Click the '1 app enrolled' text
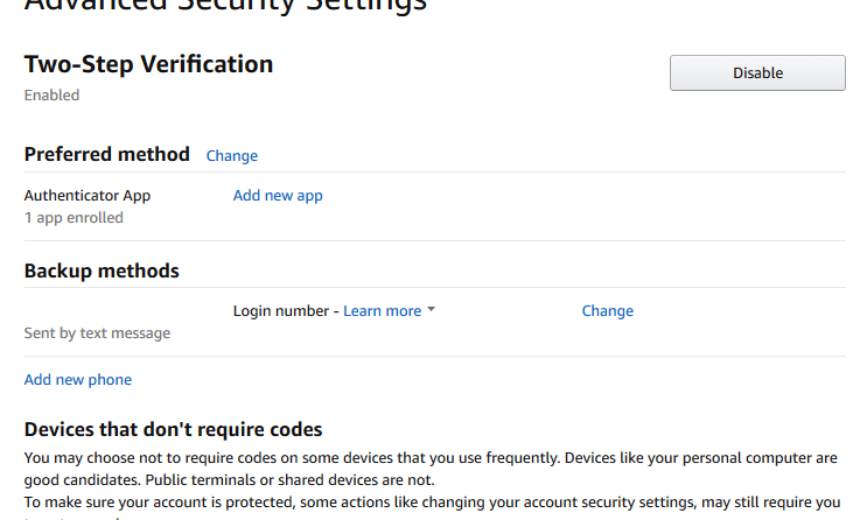Screen dimensions: 860x520 point(73,217)
